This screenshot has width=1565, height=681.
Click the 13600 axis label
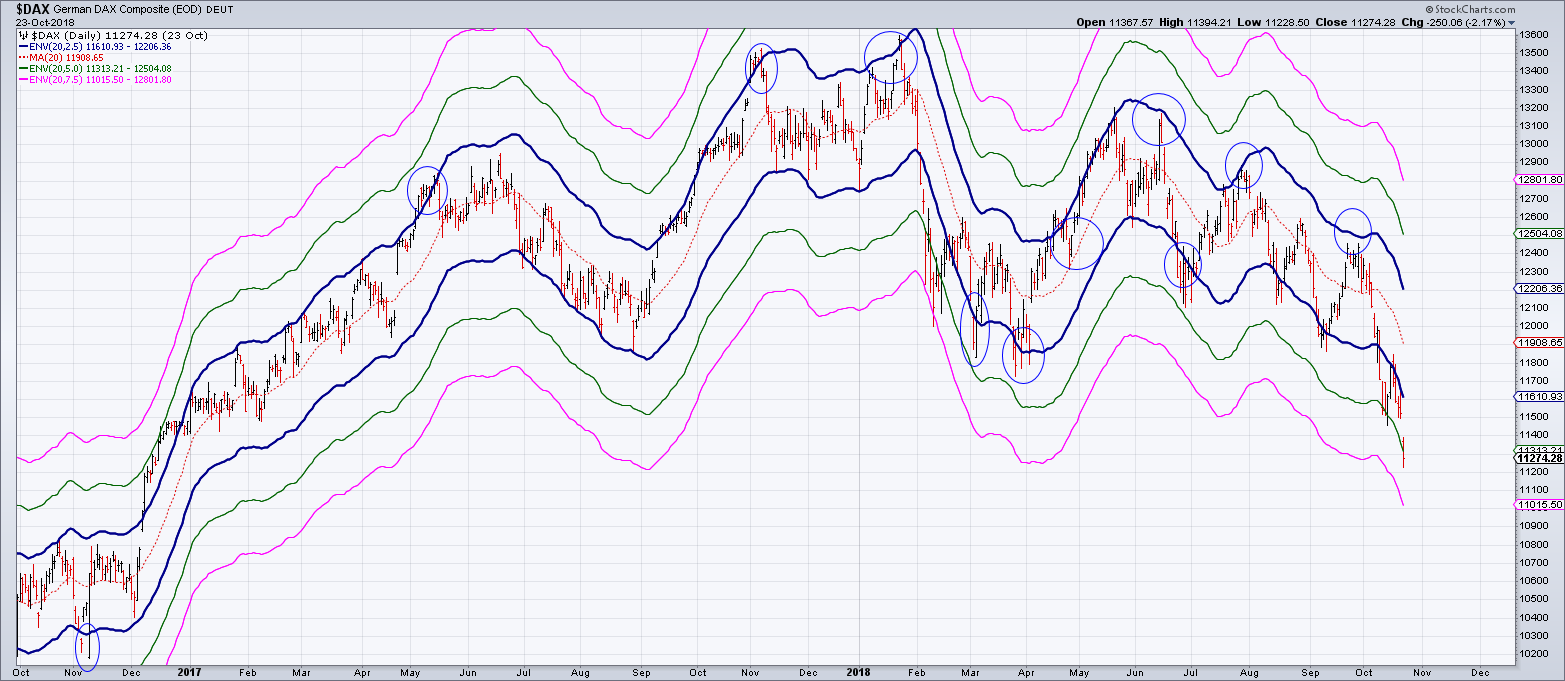[1534, 34]
